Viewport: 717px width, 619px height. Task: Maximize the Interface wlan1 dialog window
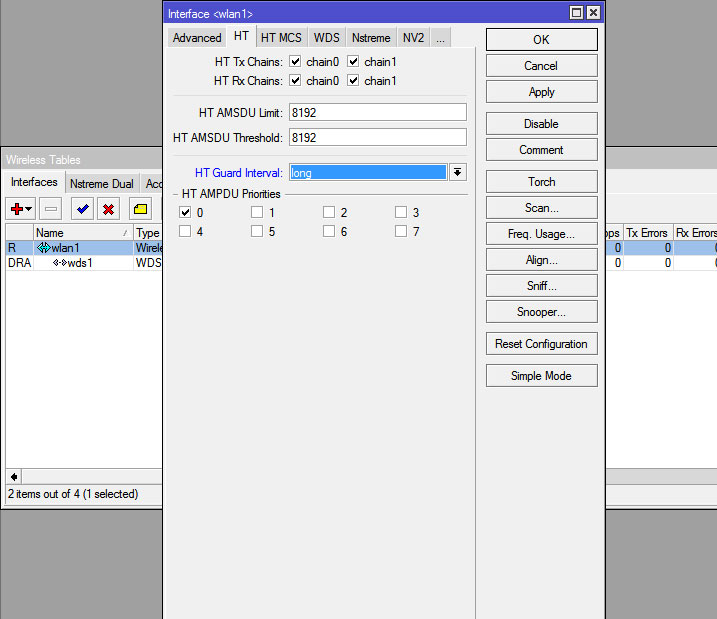pyautogui.click(x=576, y=13)
